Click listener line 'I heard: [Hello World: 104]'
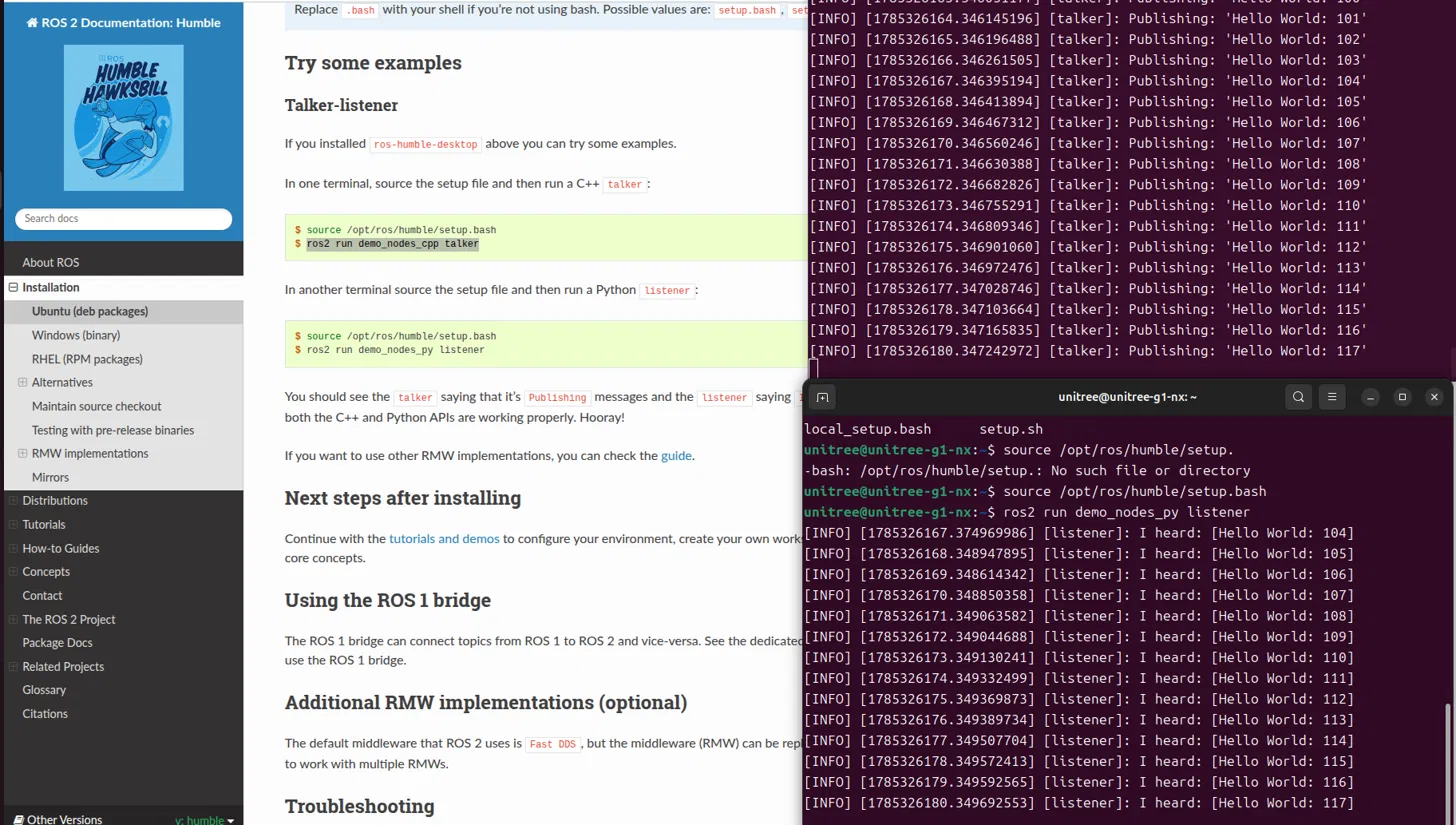The image size is (1456, 825). click(1079, 533)
